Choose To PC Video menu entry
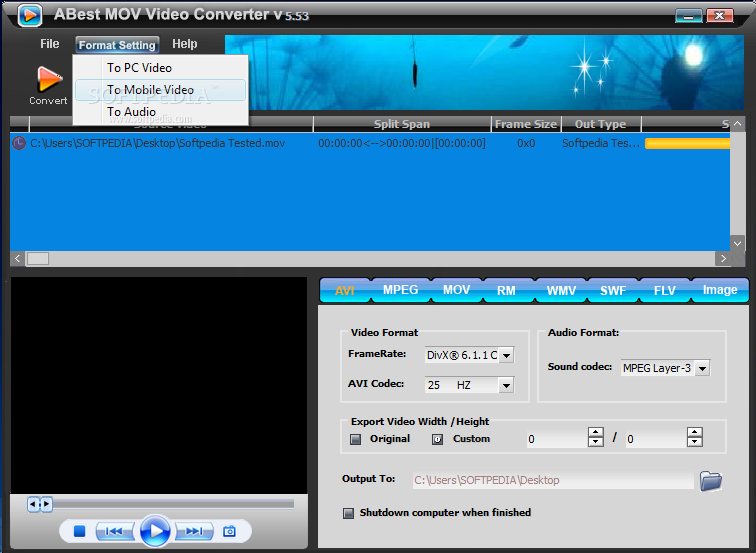Image resolution: width=756 pixels, height=553 pixels. pos(160,68)
